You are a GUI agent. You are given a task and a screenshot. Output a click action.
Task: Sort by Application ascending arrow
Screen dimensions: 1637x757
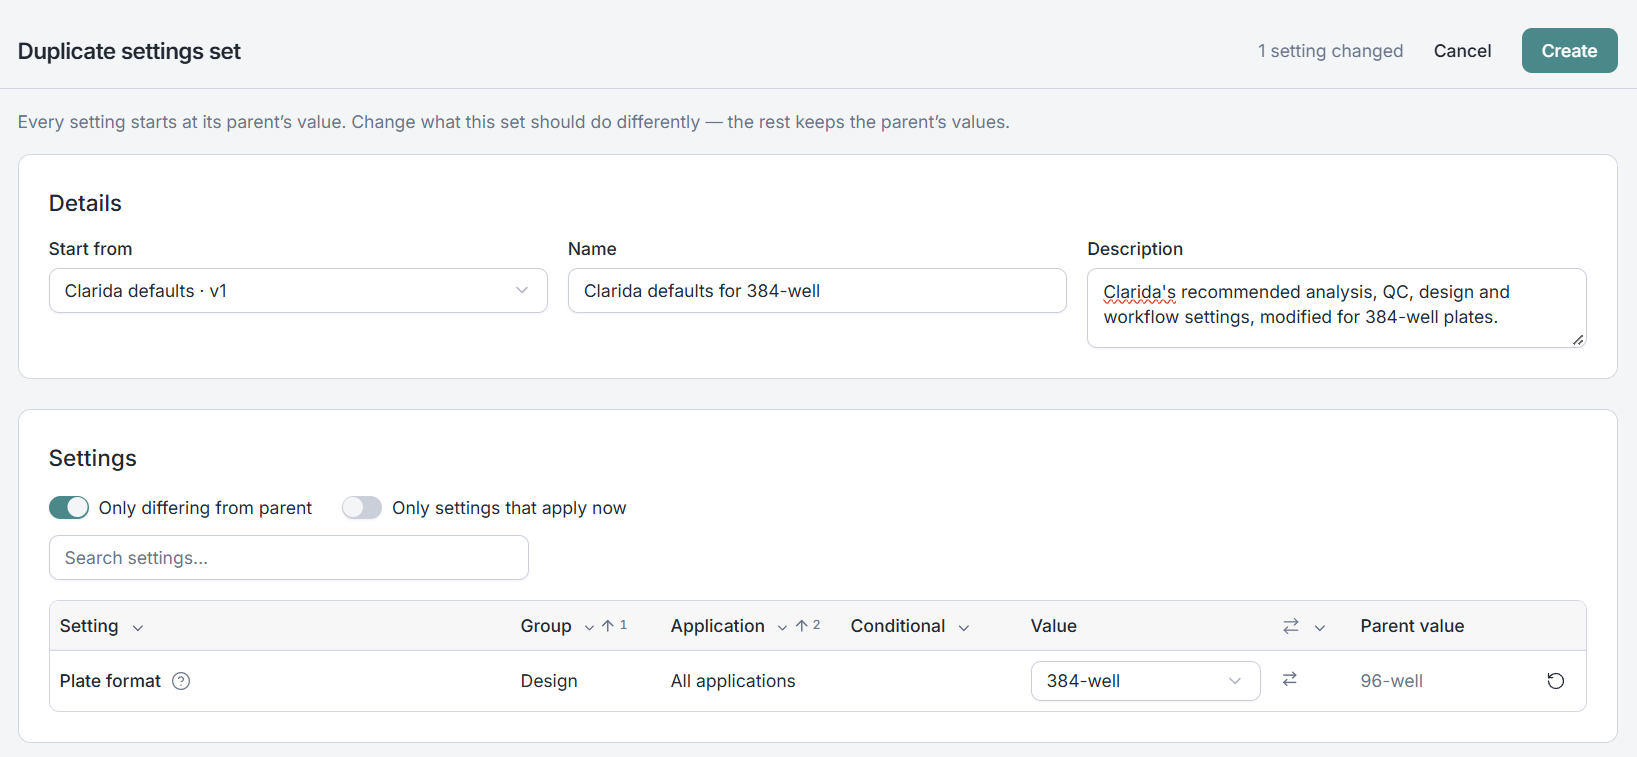pos(801,626)
